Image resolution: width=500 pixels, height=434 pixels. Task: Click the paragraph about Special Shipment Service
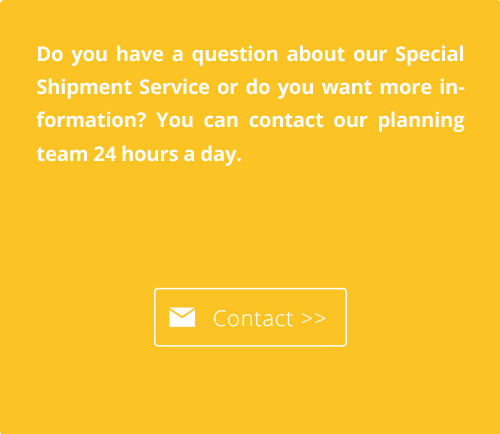250,104
